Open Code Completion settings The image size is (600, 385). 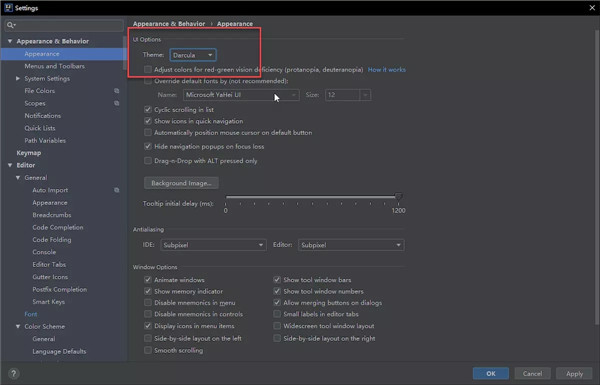tap(58, 227)
